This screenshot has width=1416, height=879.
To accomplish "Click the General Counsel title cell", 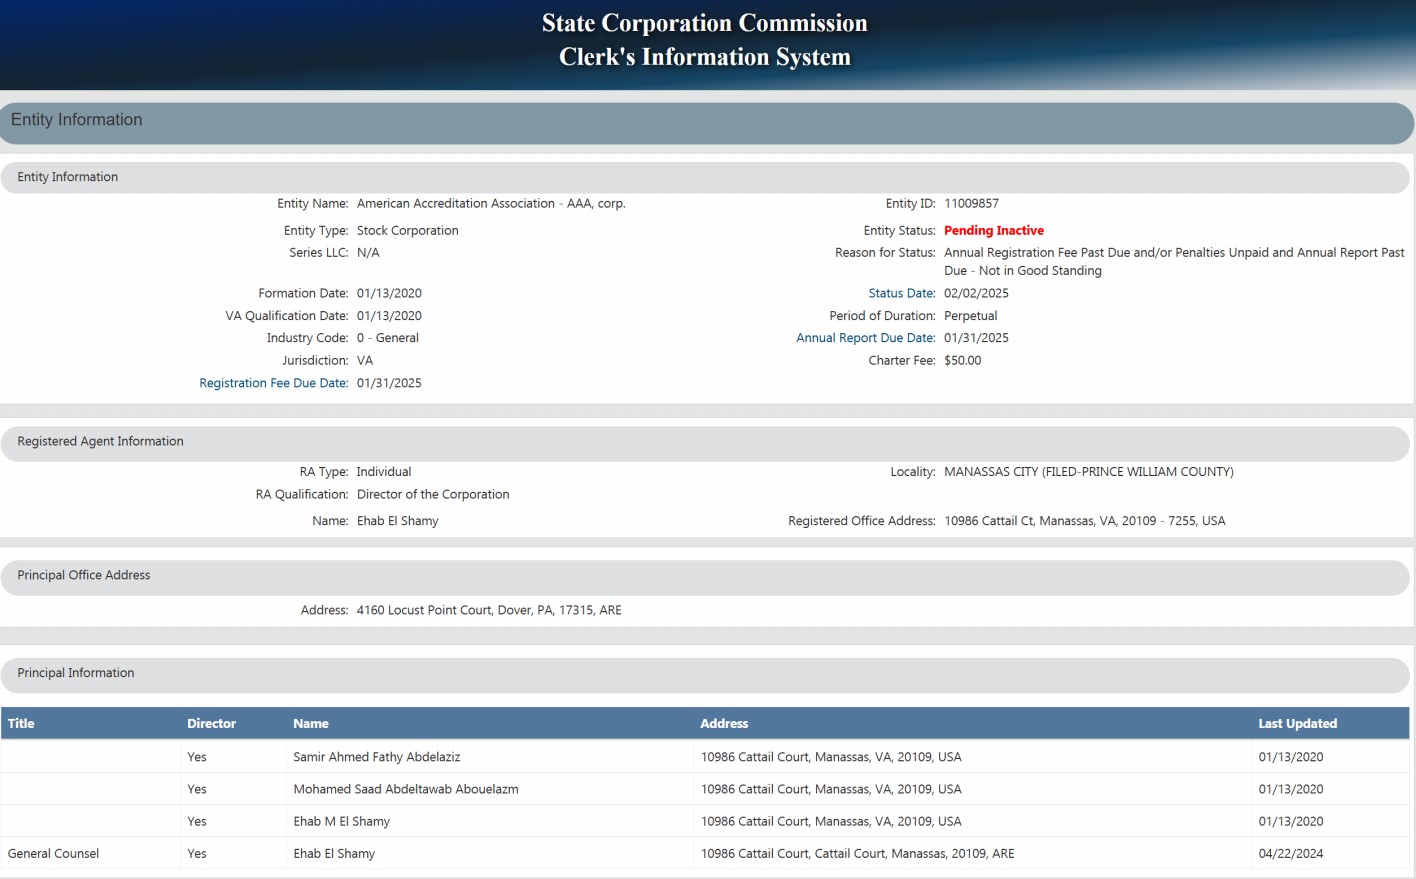I will (54, 853).
